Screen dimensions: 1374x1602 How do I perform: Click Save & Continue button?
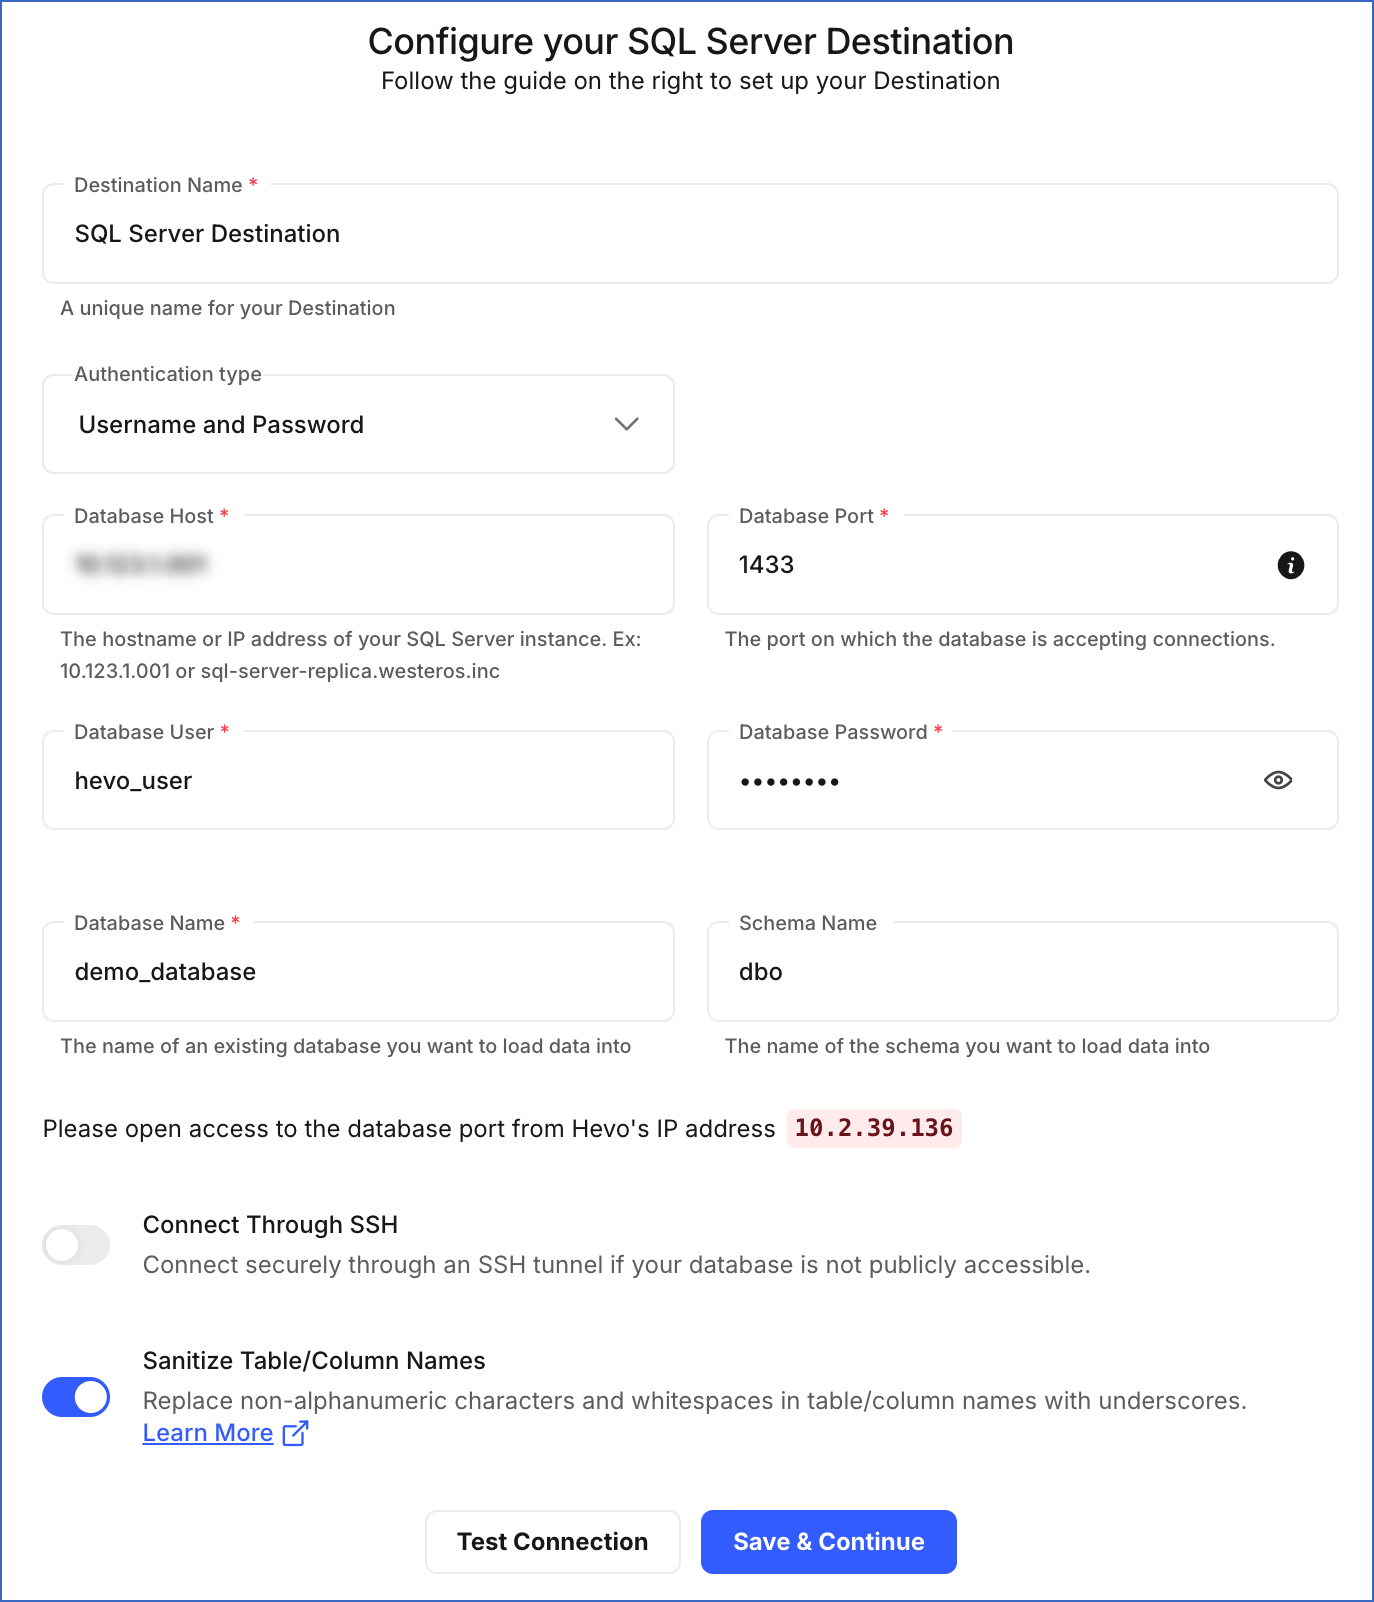pos(829,1542)
